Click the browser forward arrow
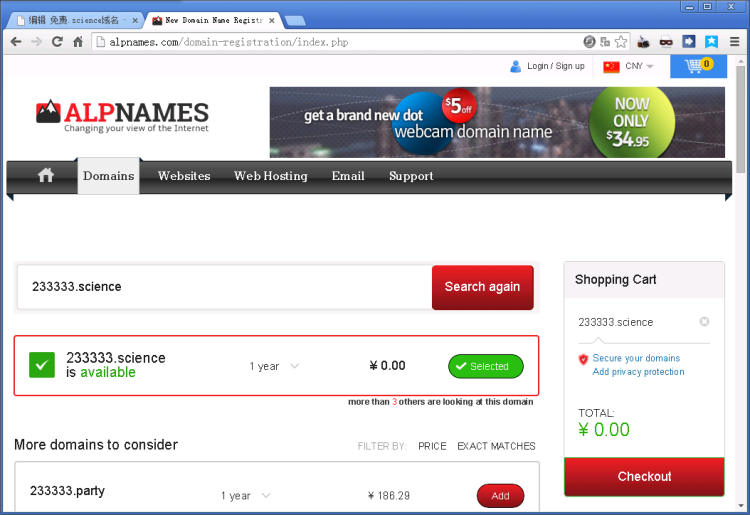This screenshot has width=750, height=515. click(x=36, y=42)
